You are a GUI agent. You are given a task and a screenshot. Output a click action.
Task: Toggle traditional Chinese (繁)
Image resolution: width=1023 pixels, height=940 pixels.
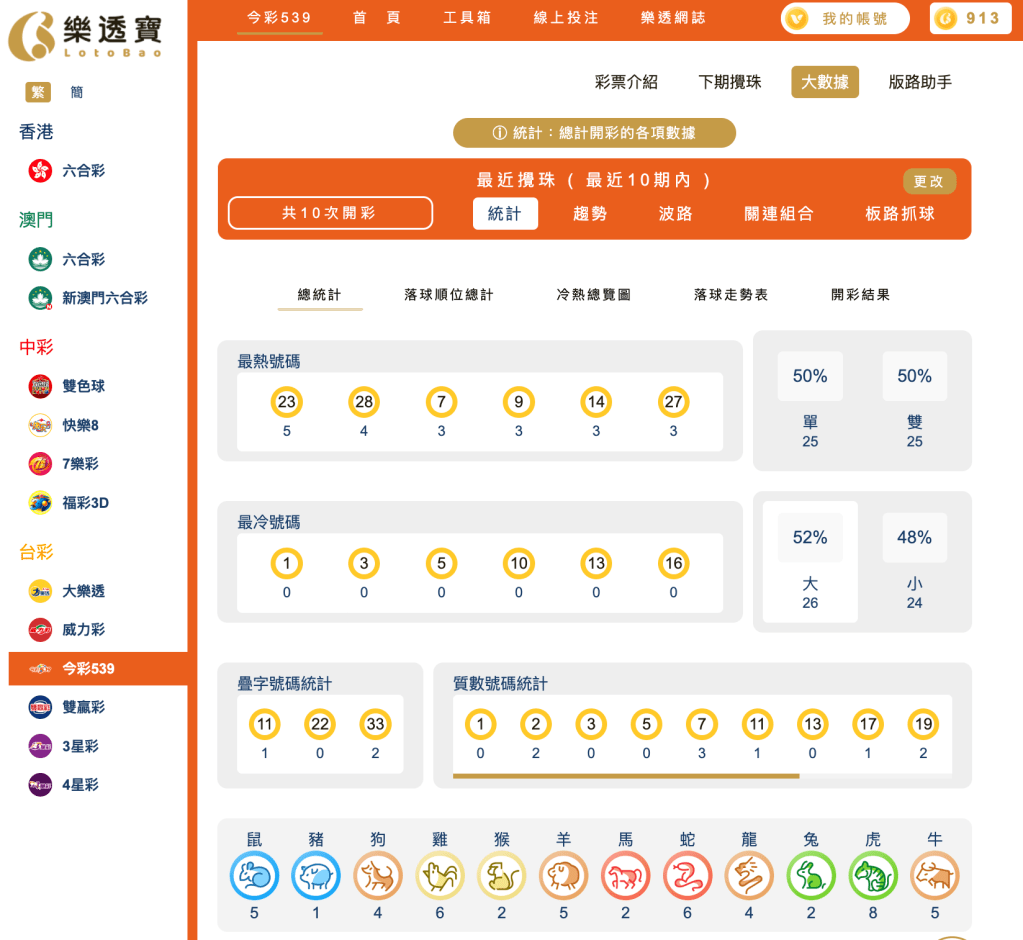point(36,91)
